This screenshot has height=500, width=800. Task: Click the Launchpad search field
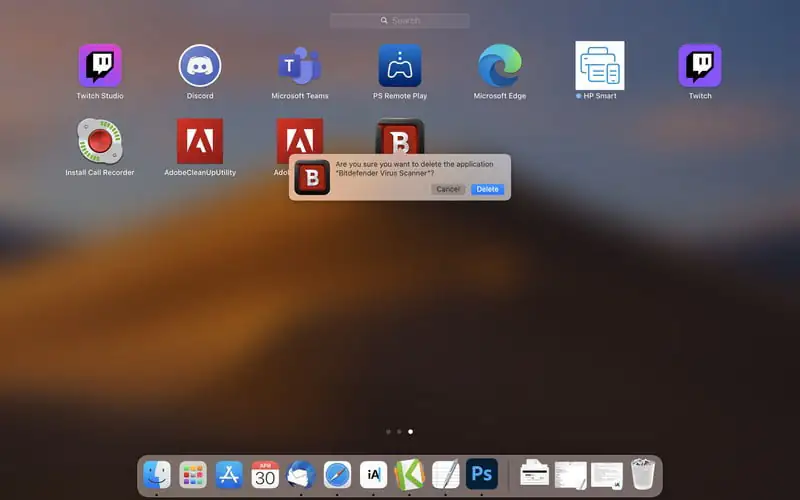tap(400, 20)
